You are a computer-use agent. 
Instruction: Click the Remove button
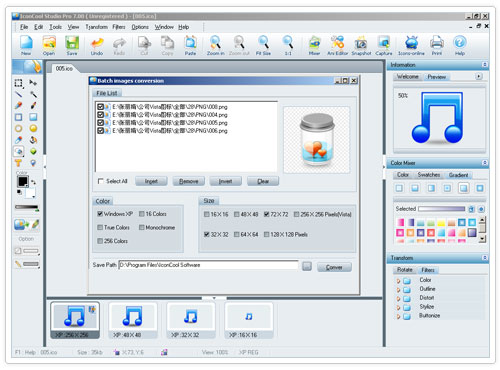[x=189, y=181]
